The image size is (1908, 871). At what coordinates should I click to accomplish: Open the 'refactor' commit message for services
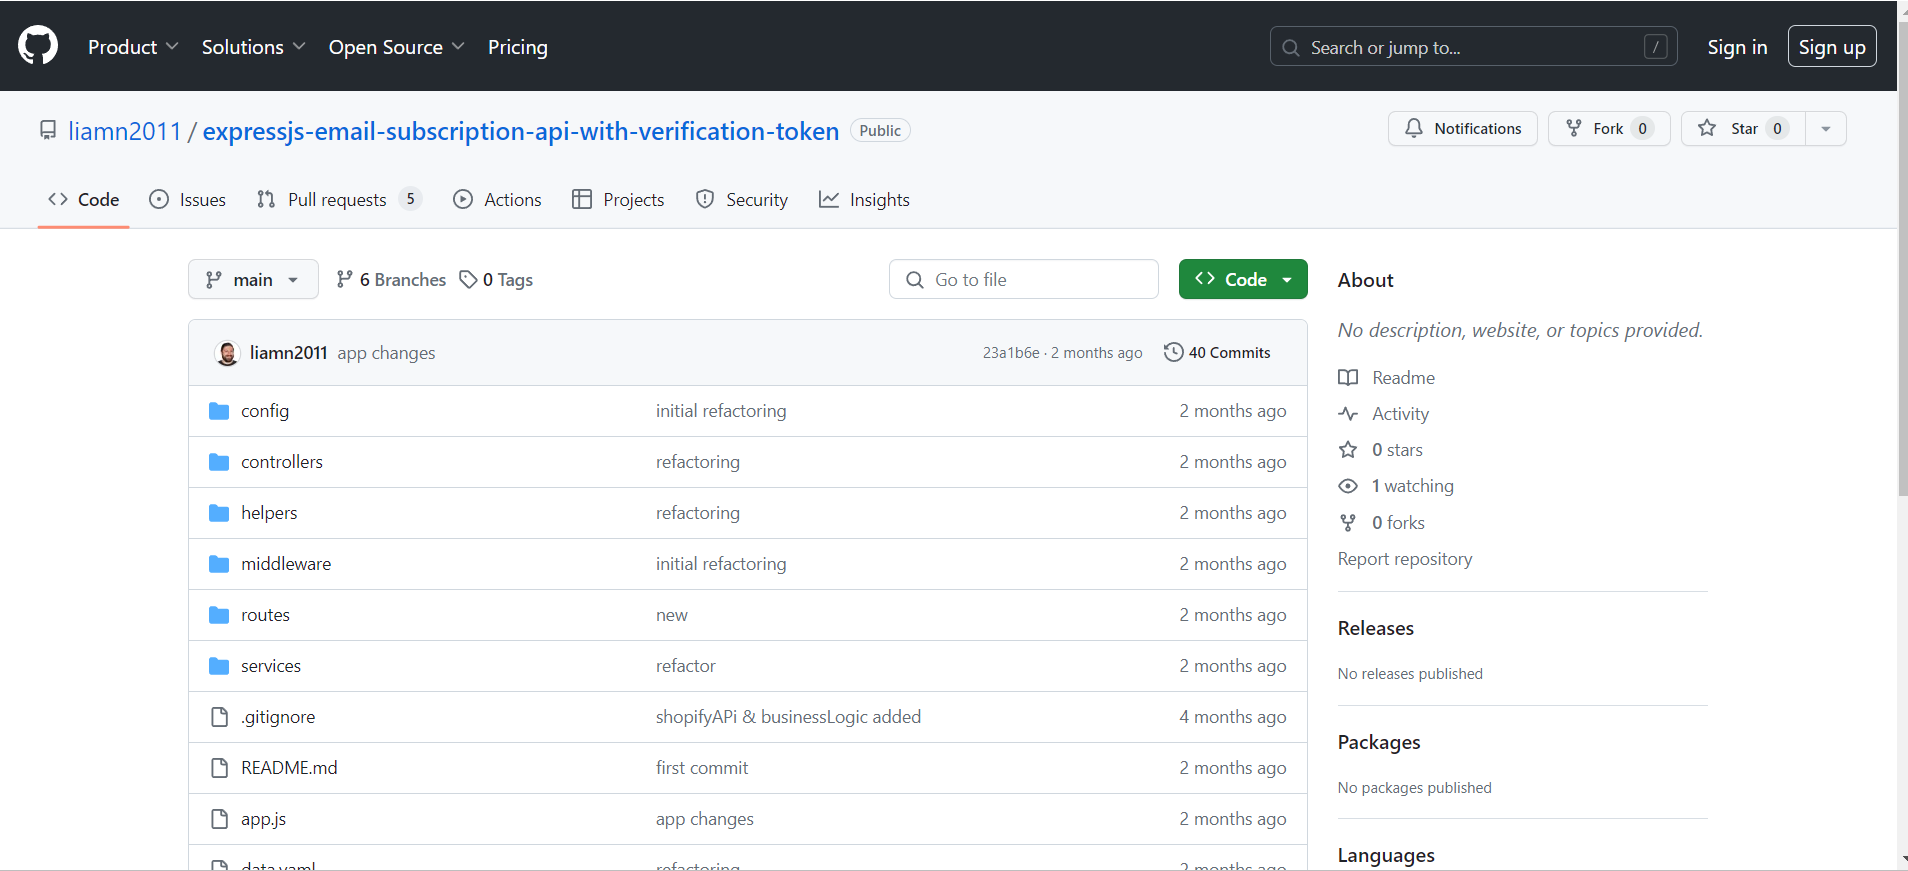pos(686,666)
